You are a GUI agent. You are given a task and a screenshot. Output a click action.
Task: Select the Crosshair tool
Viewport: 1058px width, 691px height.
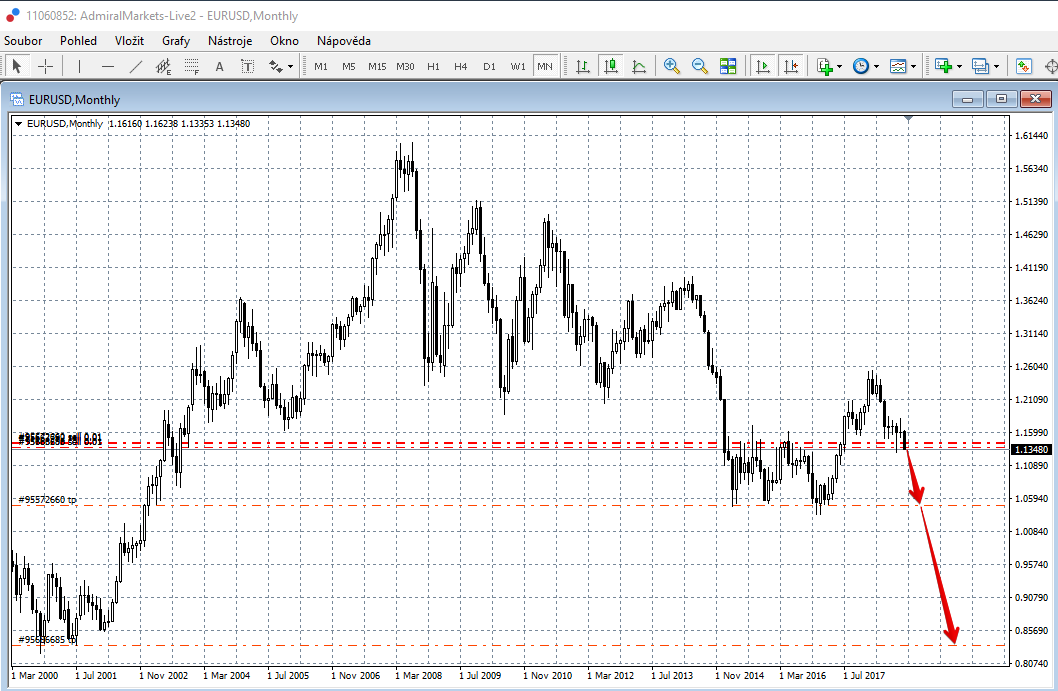click(x=45, y=66)
